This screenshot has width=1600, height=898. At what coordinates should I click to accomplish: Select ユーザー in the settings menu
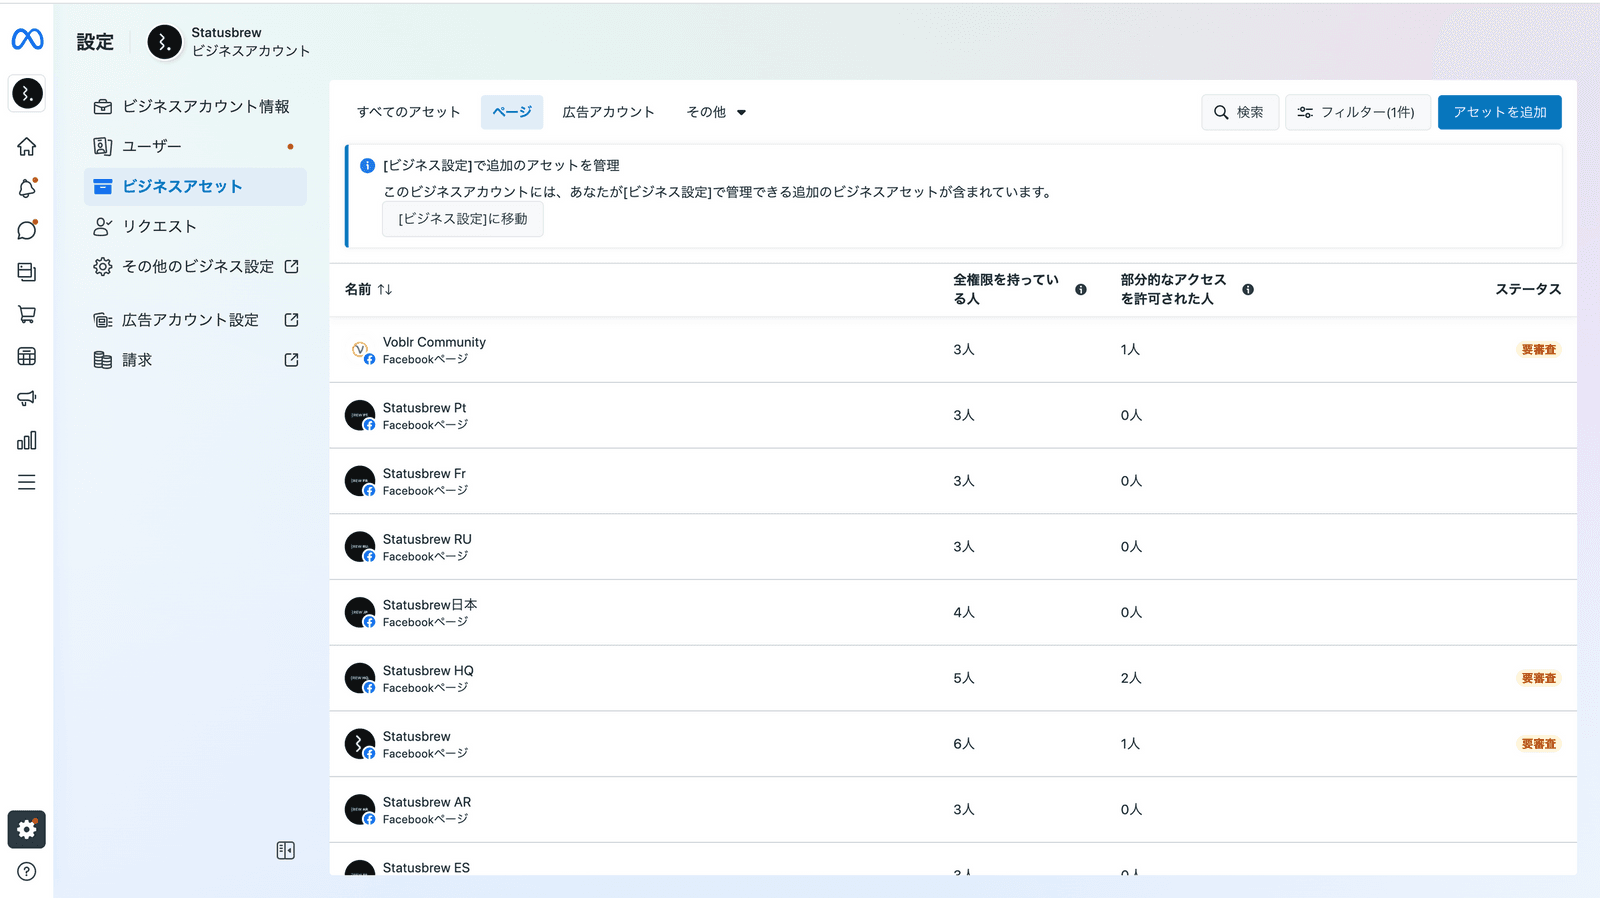152,146
